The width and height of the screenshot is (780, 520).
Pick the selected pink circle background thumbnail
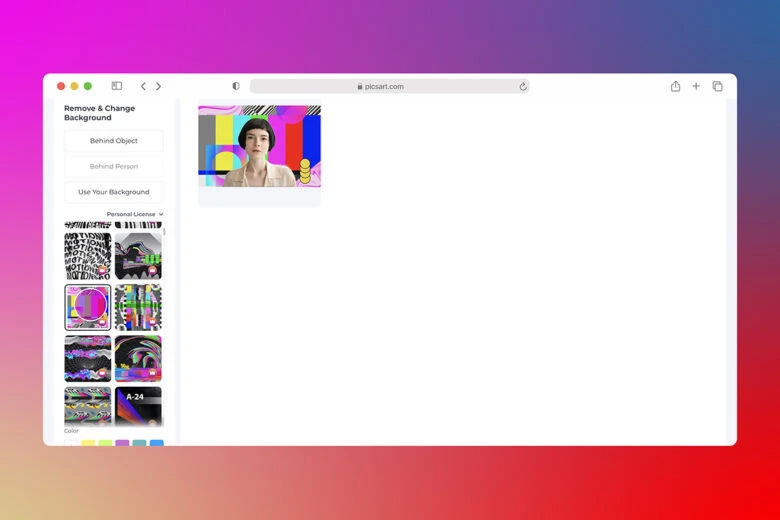click(88, 307)
